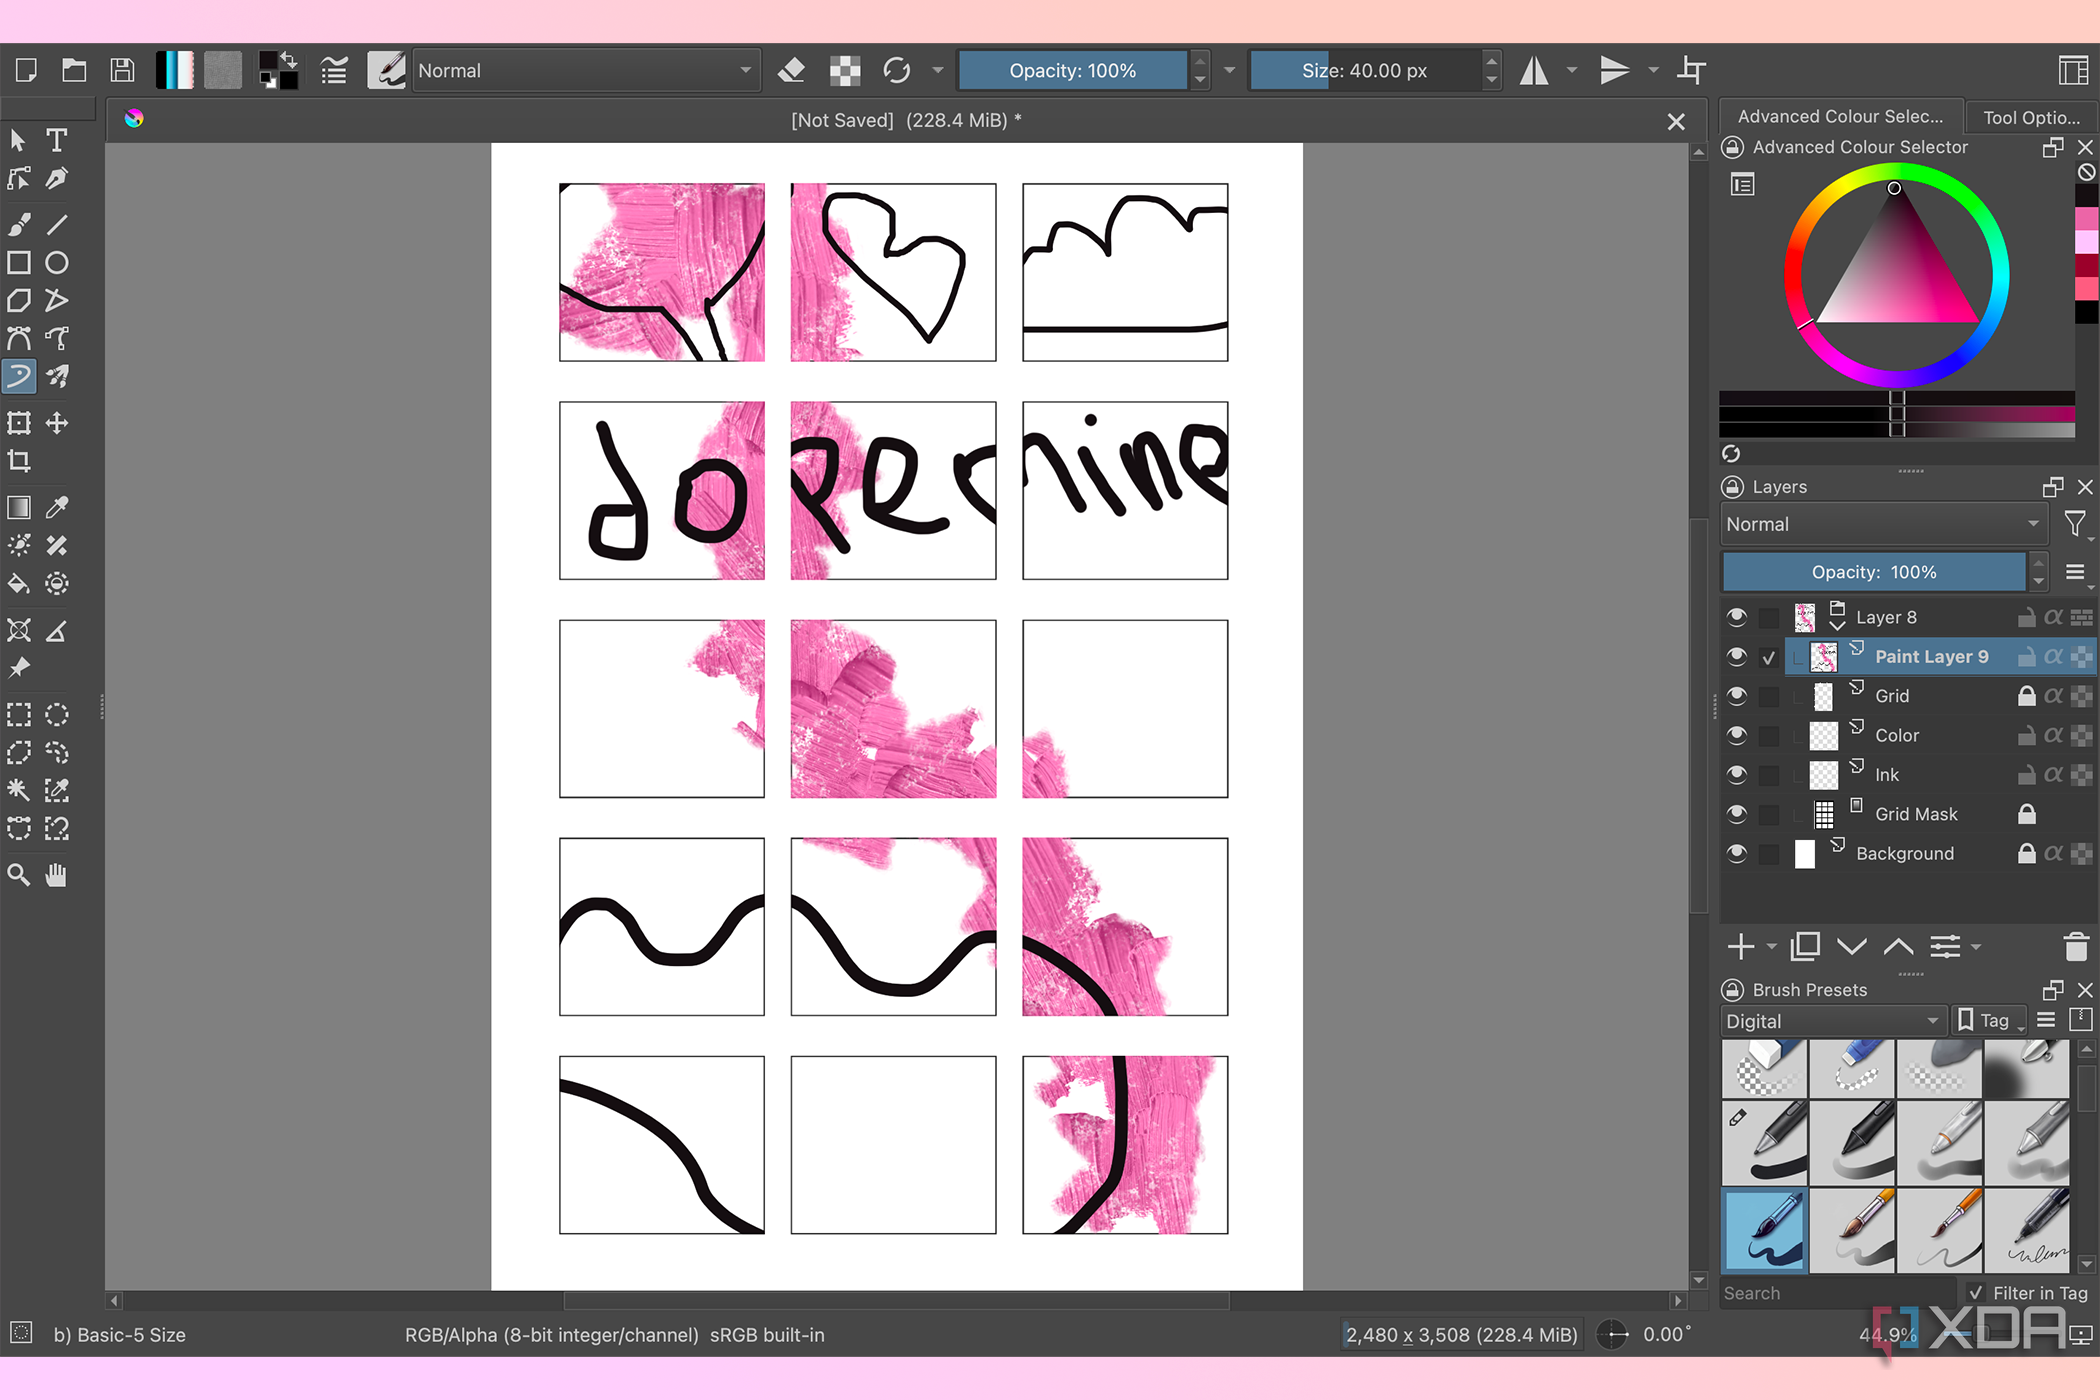Select the Text tool
This screenshot has width=2100, height=1400.
click(57, 139)
